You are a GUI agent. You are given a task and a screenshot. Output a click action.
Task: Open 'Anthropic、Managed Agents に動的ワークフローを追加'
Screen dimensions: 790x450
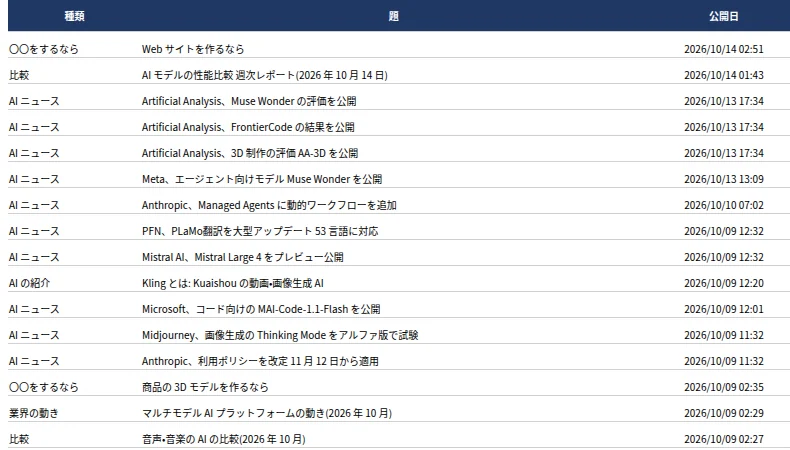[x=269, y=206]
